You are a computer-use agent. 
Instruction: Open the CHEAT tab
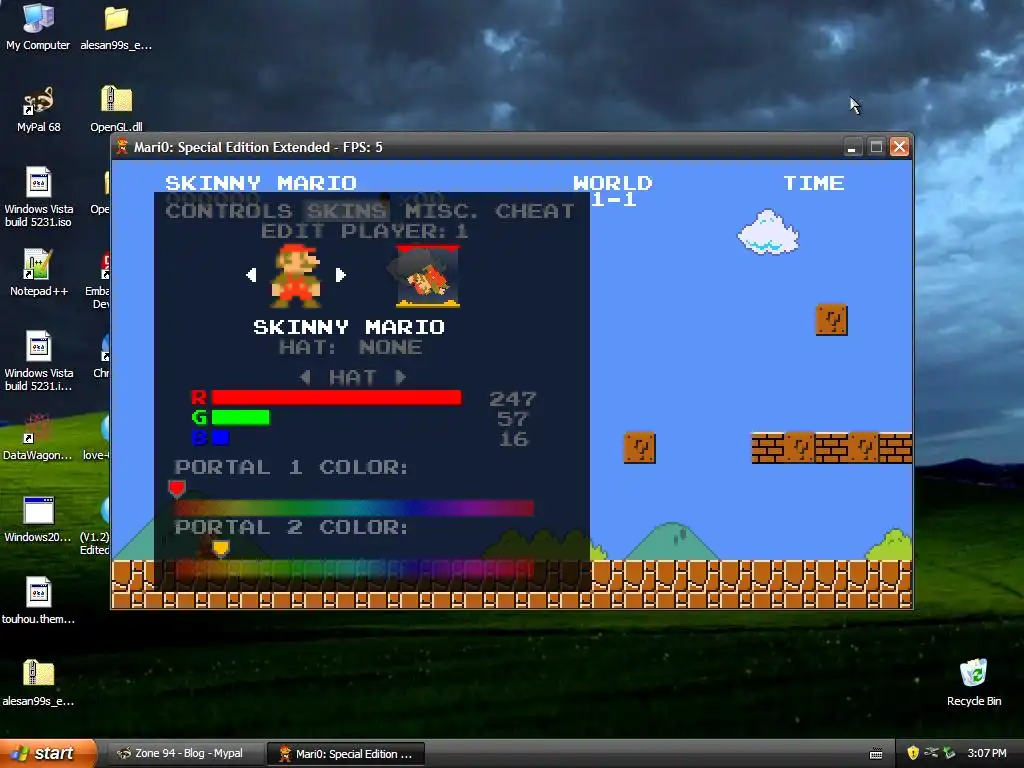(x=534, y=211)
